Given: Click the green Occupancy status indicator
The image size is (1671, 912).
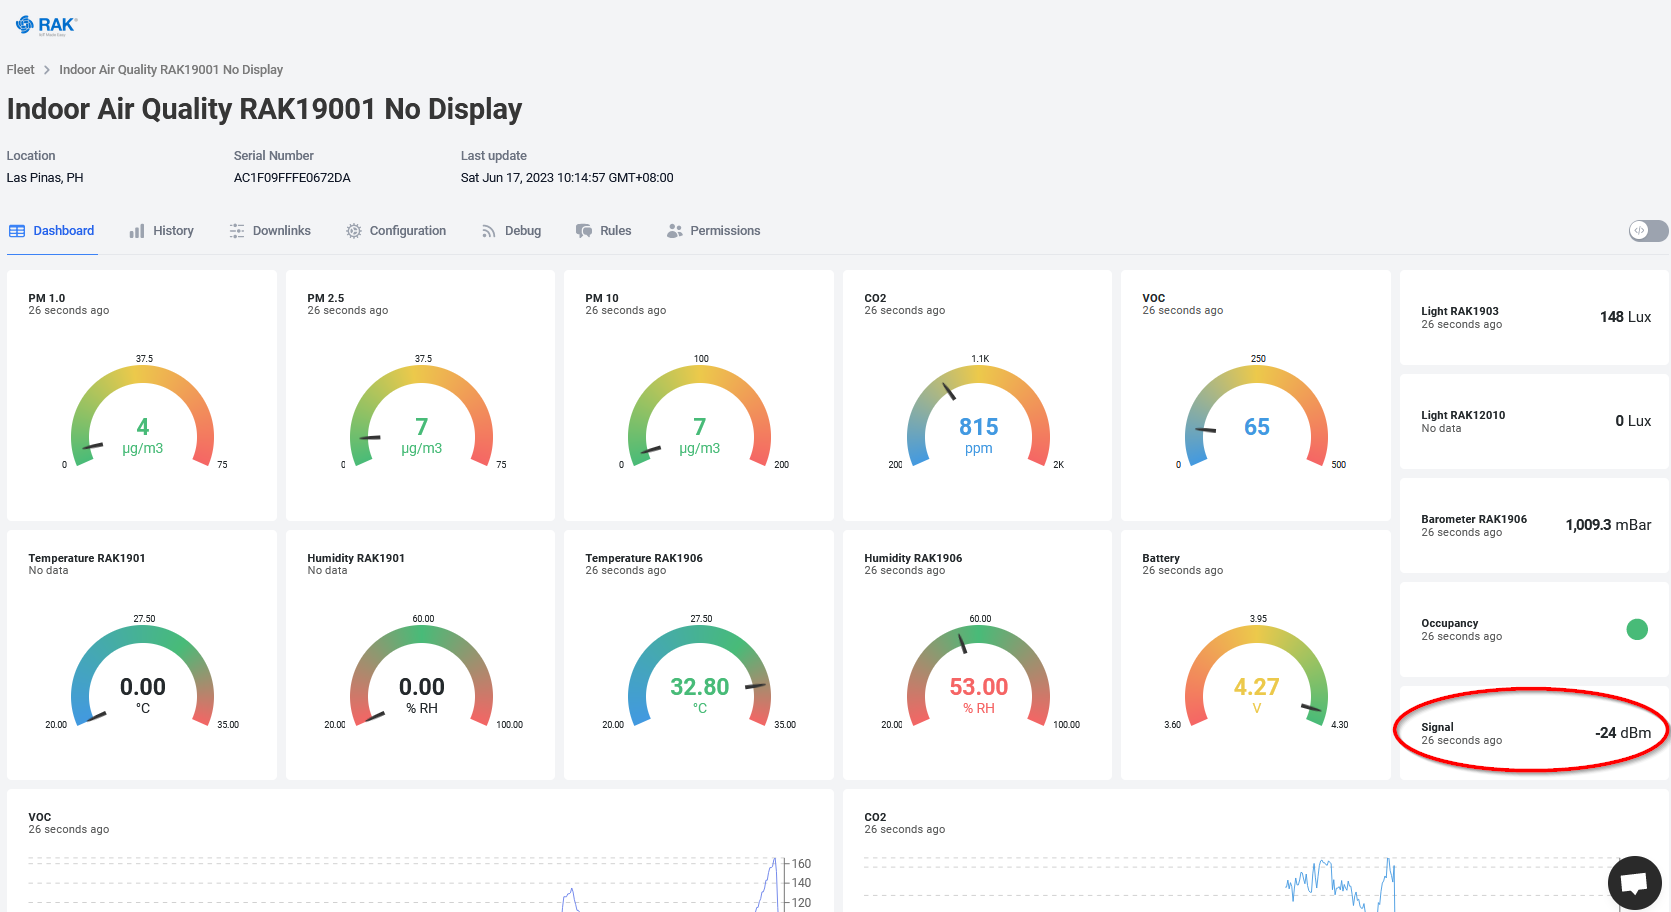Looking at the screenshot, I should (x=1637, y=629).
